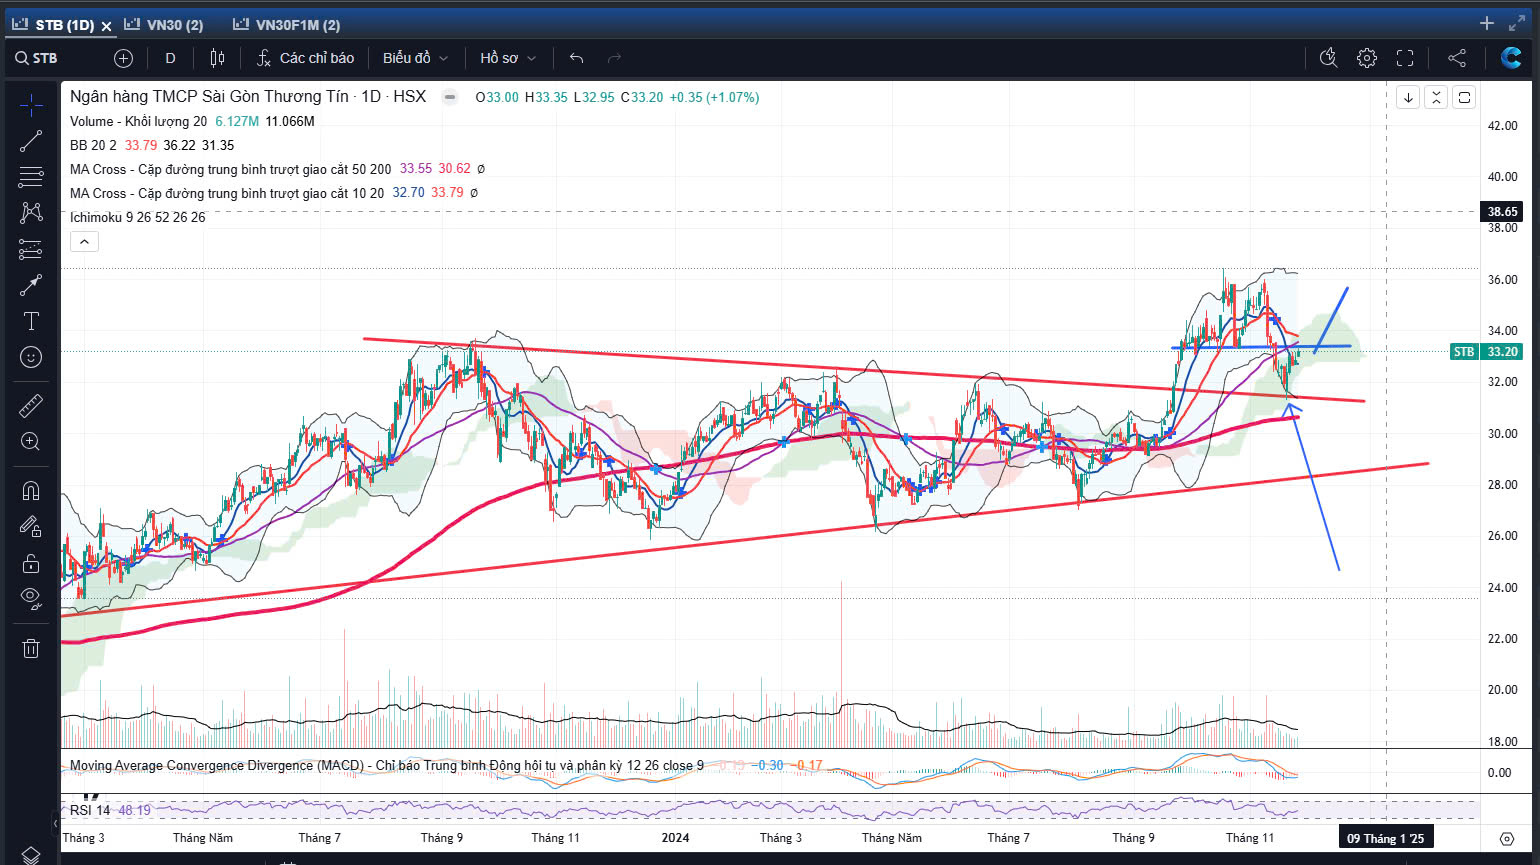
Task: Undo the last chart action
Action: (x=576, y=58)
